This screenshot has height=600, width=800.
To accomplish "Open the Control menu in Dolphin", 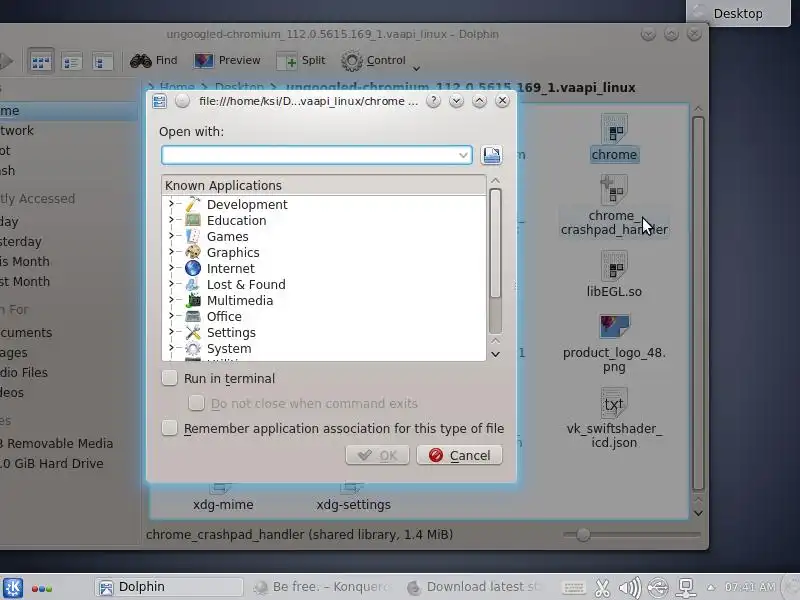I will (380, 61).
